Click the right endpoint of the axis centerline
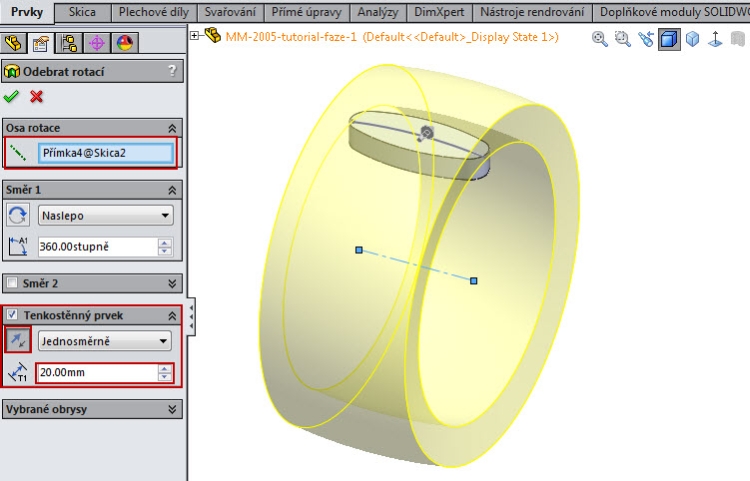The width and height of the screenshot is (750, 481). 474,281
